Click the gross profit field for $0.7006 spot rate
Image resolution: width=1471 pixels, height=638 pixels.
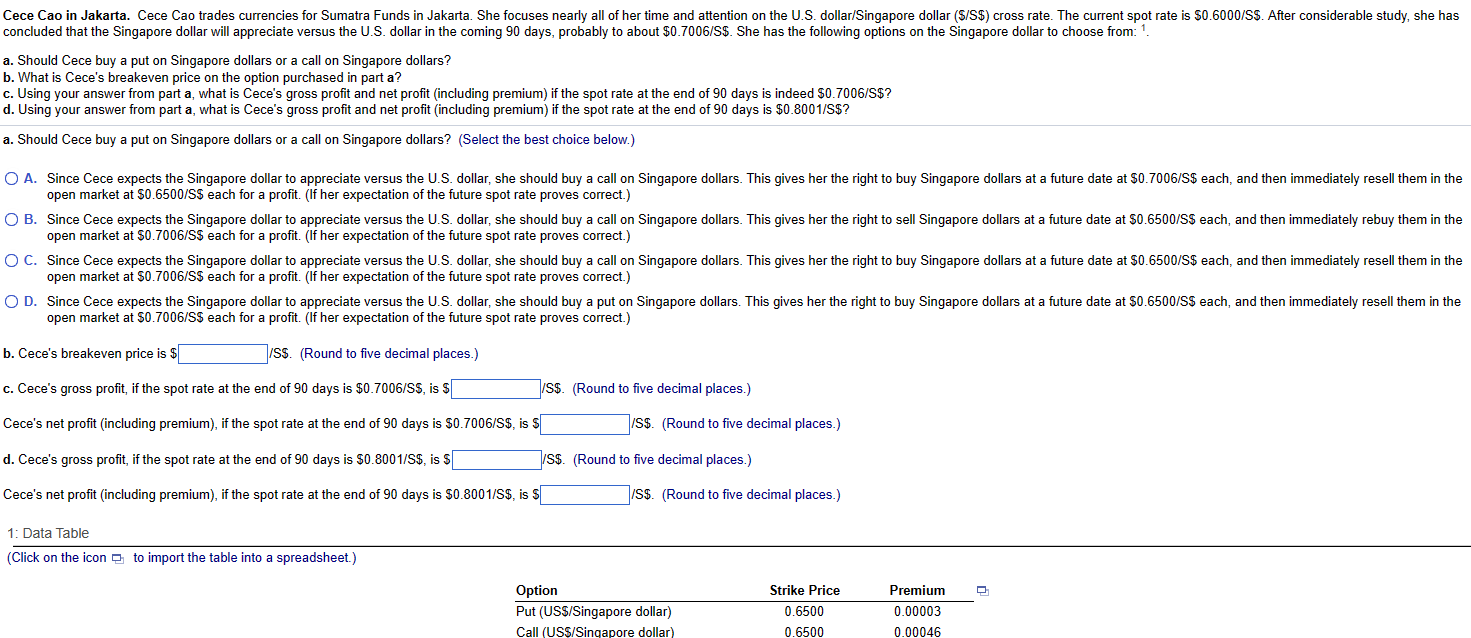[496, 388]
